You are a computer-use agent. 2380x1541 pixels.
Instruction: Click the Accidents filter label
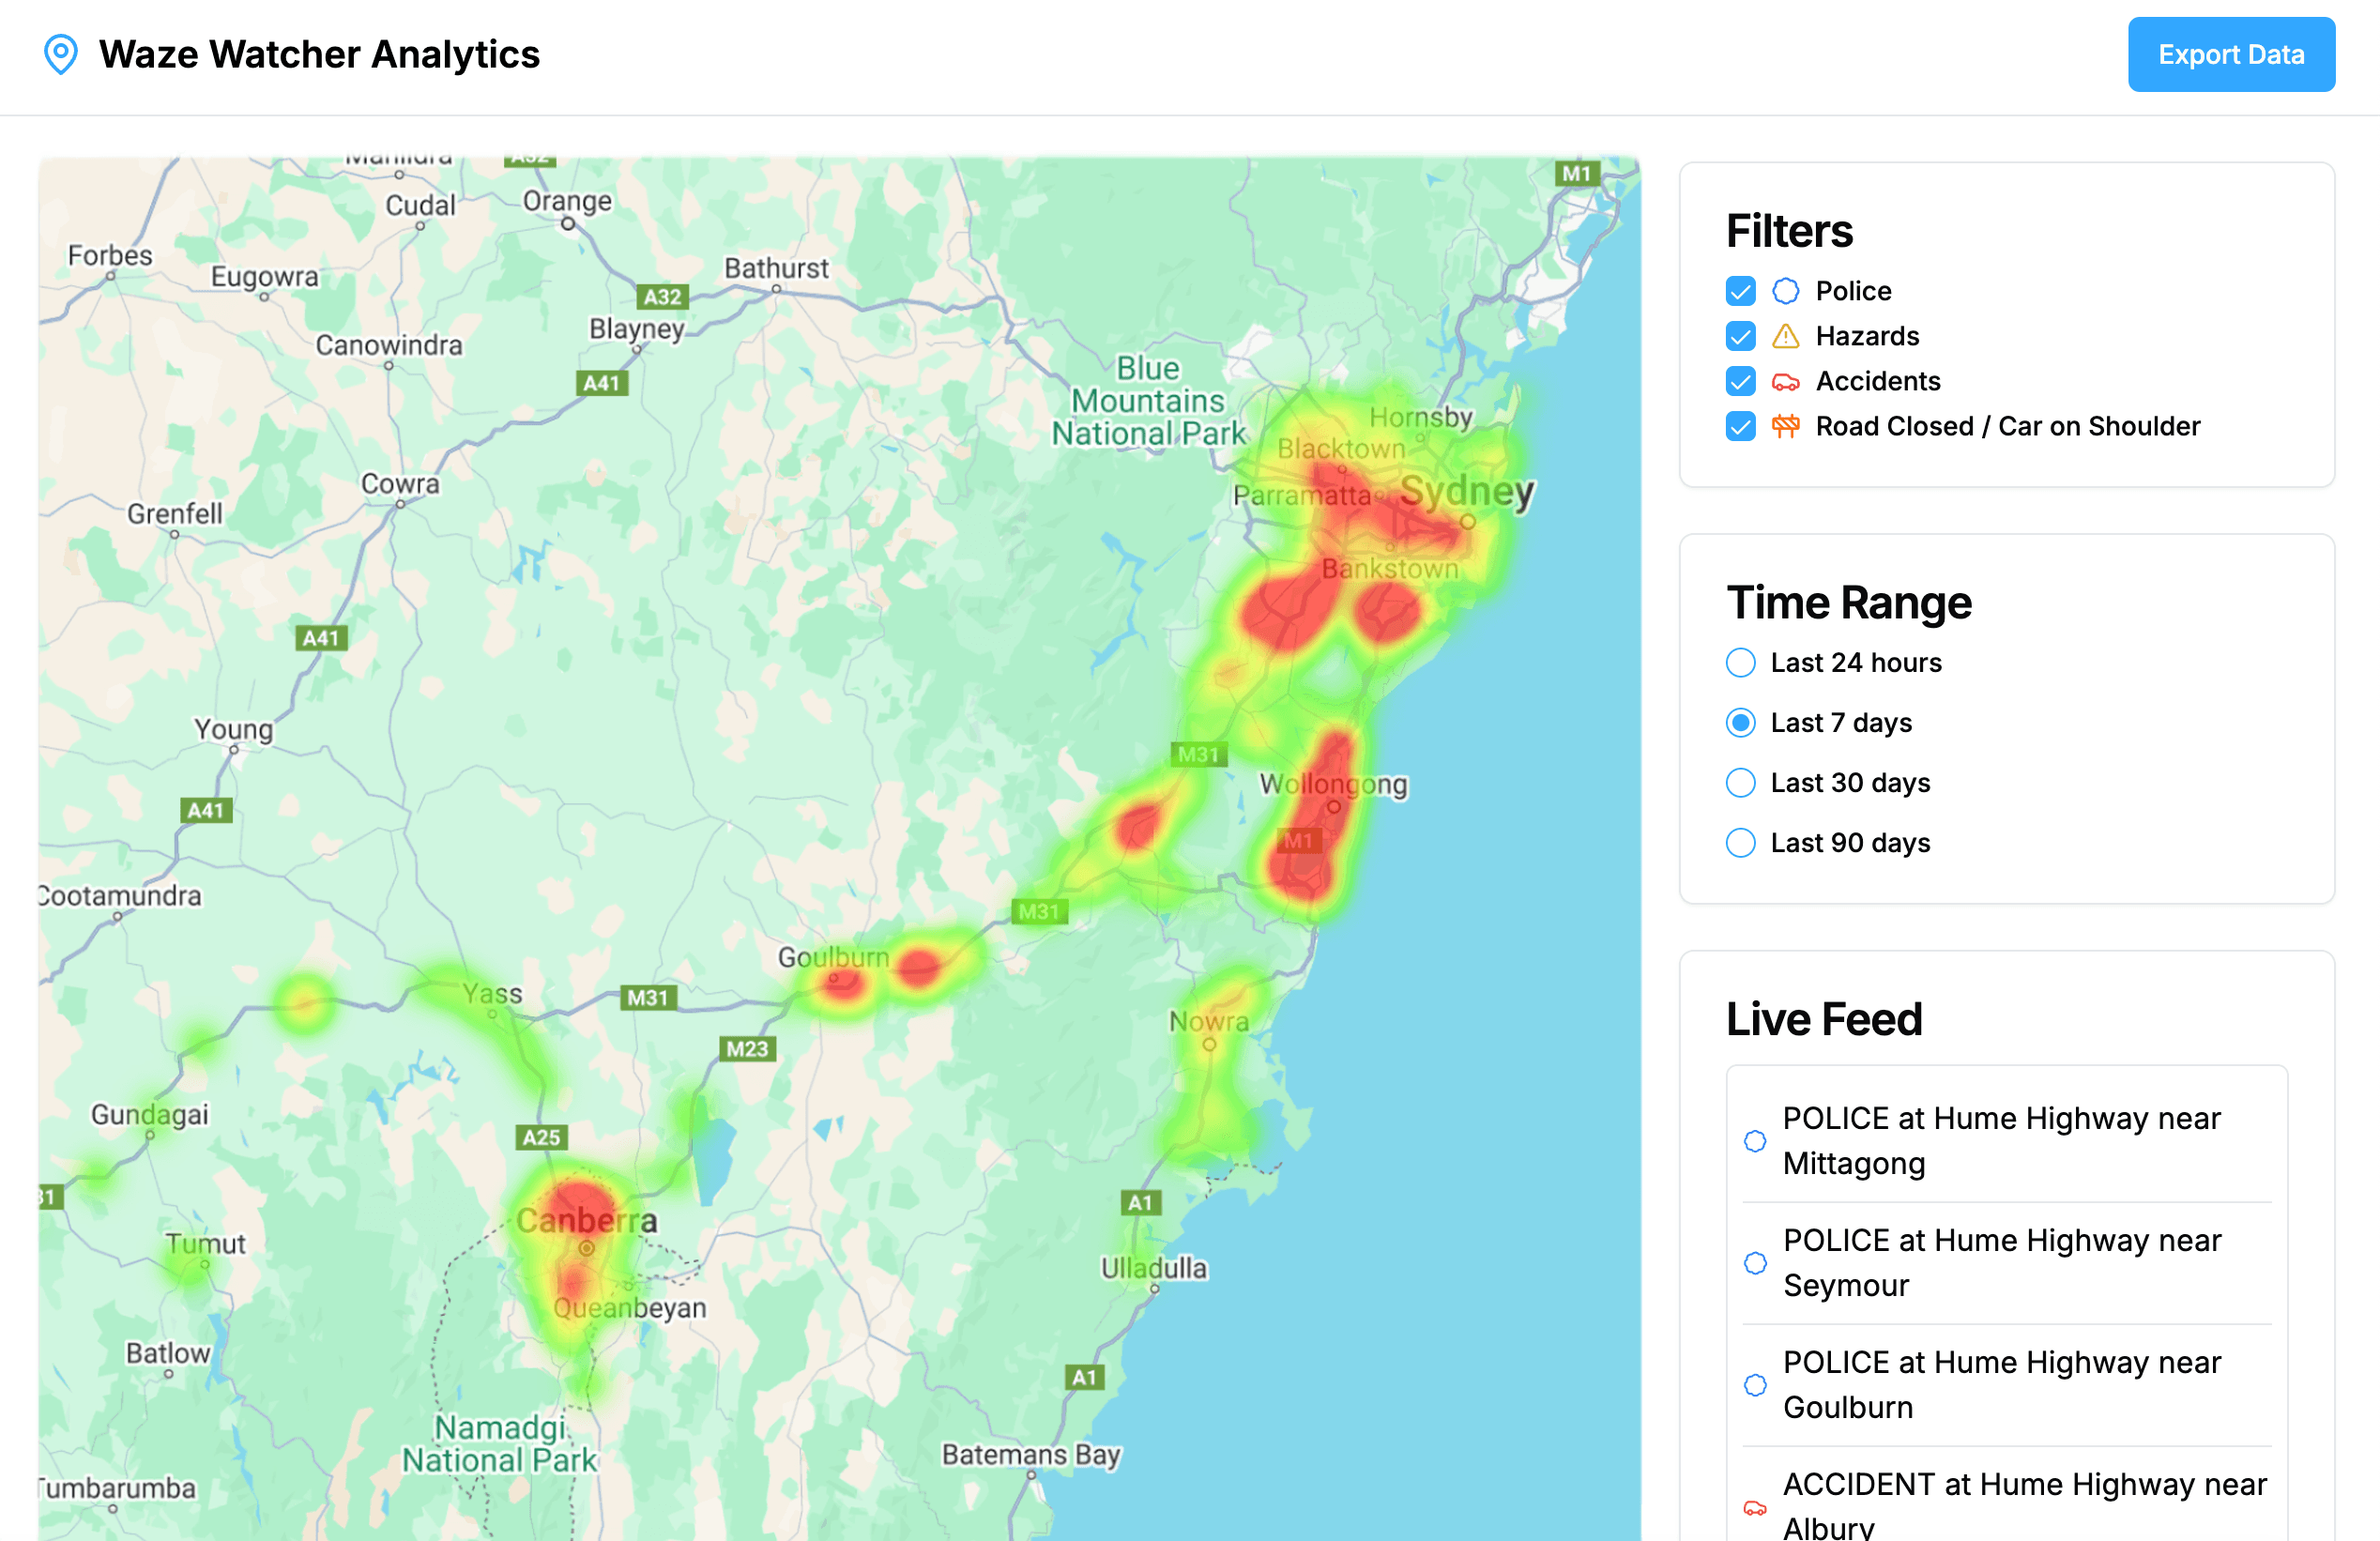click(1877, 381)
